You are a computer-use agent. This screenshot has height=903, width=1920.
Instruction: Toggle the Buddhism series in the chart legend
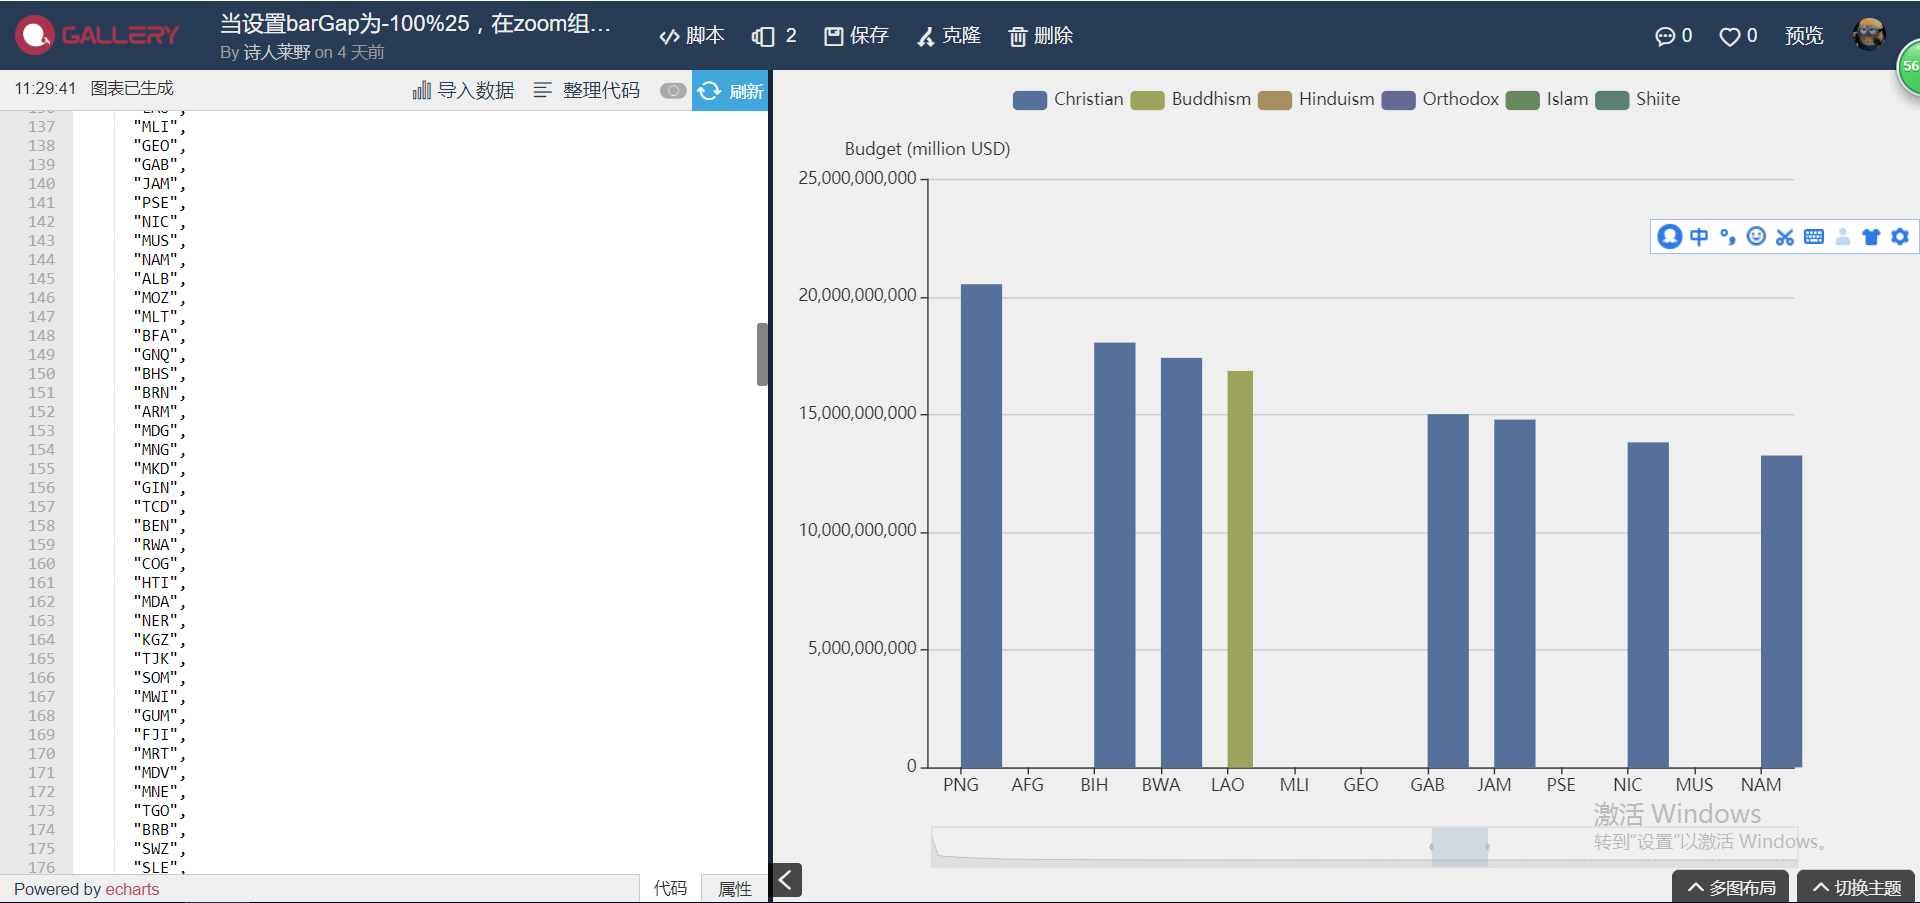tap(1190, 99)
